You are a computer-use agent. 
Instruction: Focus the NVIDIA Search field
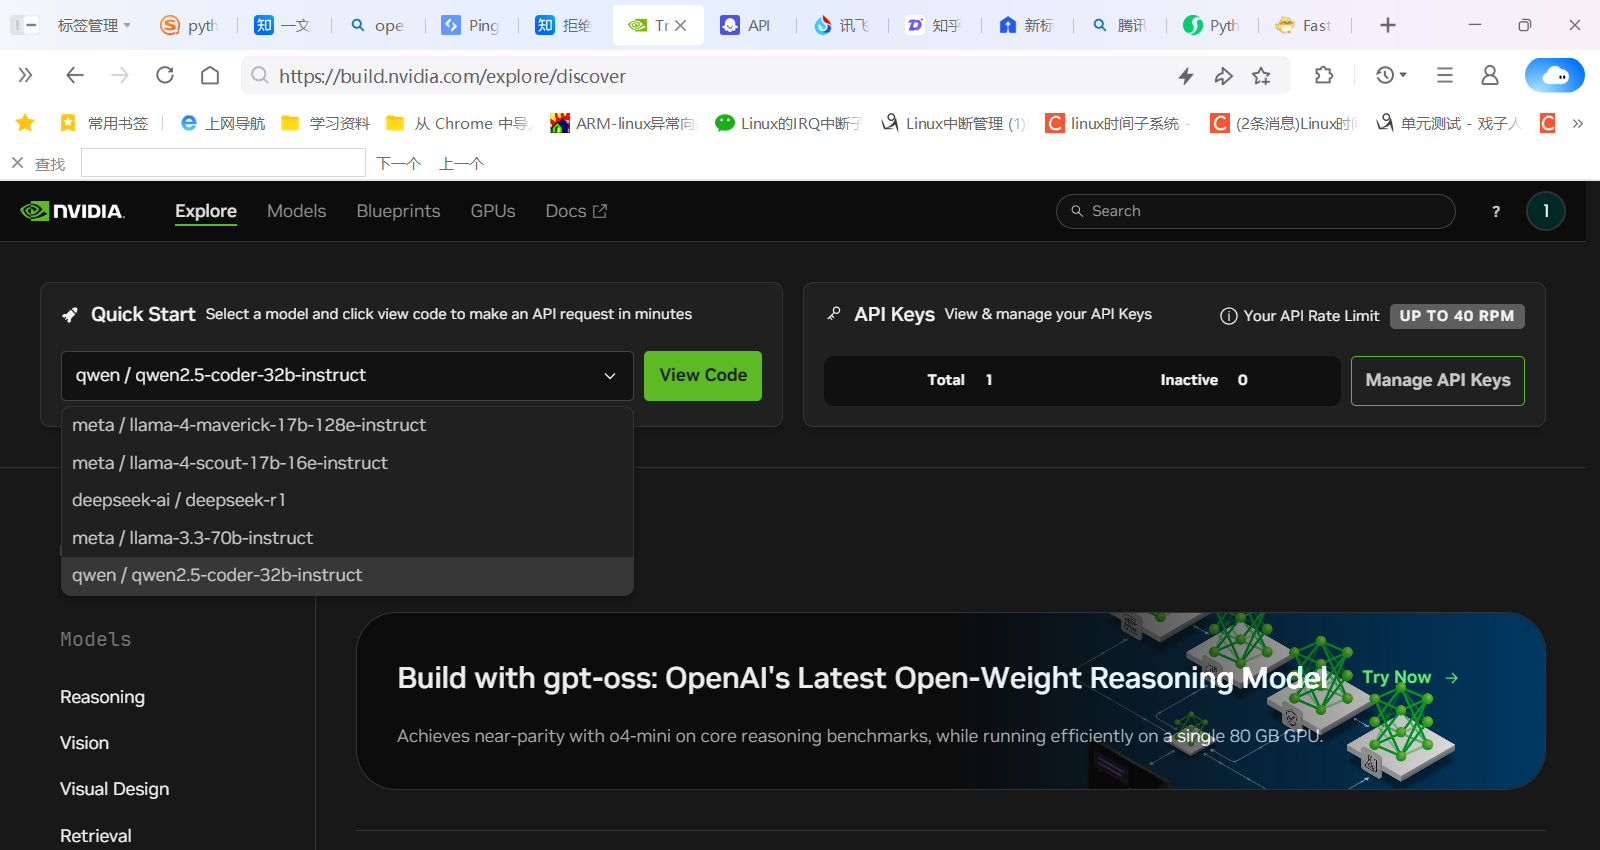click(x=1256, y=211)
